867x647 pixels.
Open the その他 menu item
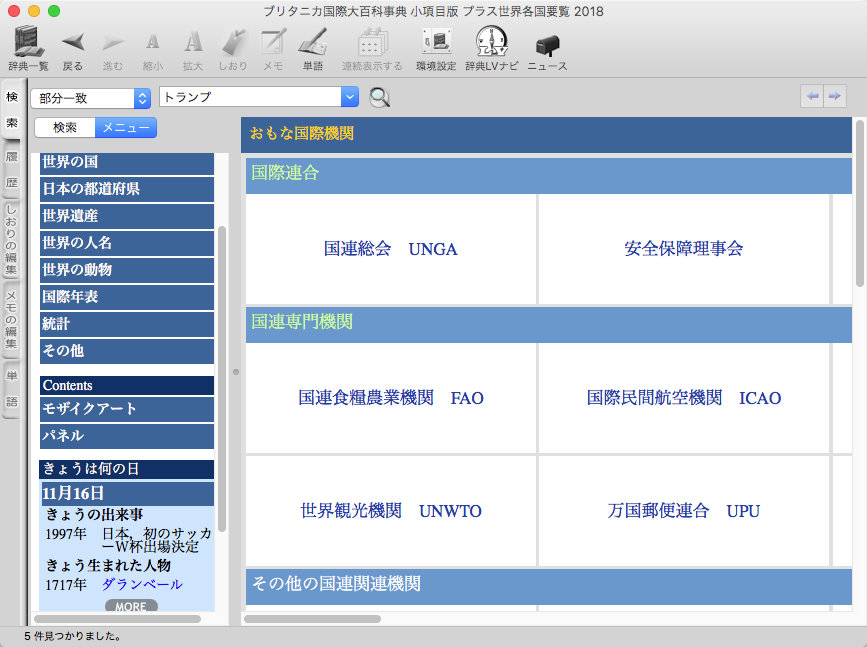pos(127,352)
